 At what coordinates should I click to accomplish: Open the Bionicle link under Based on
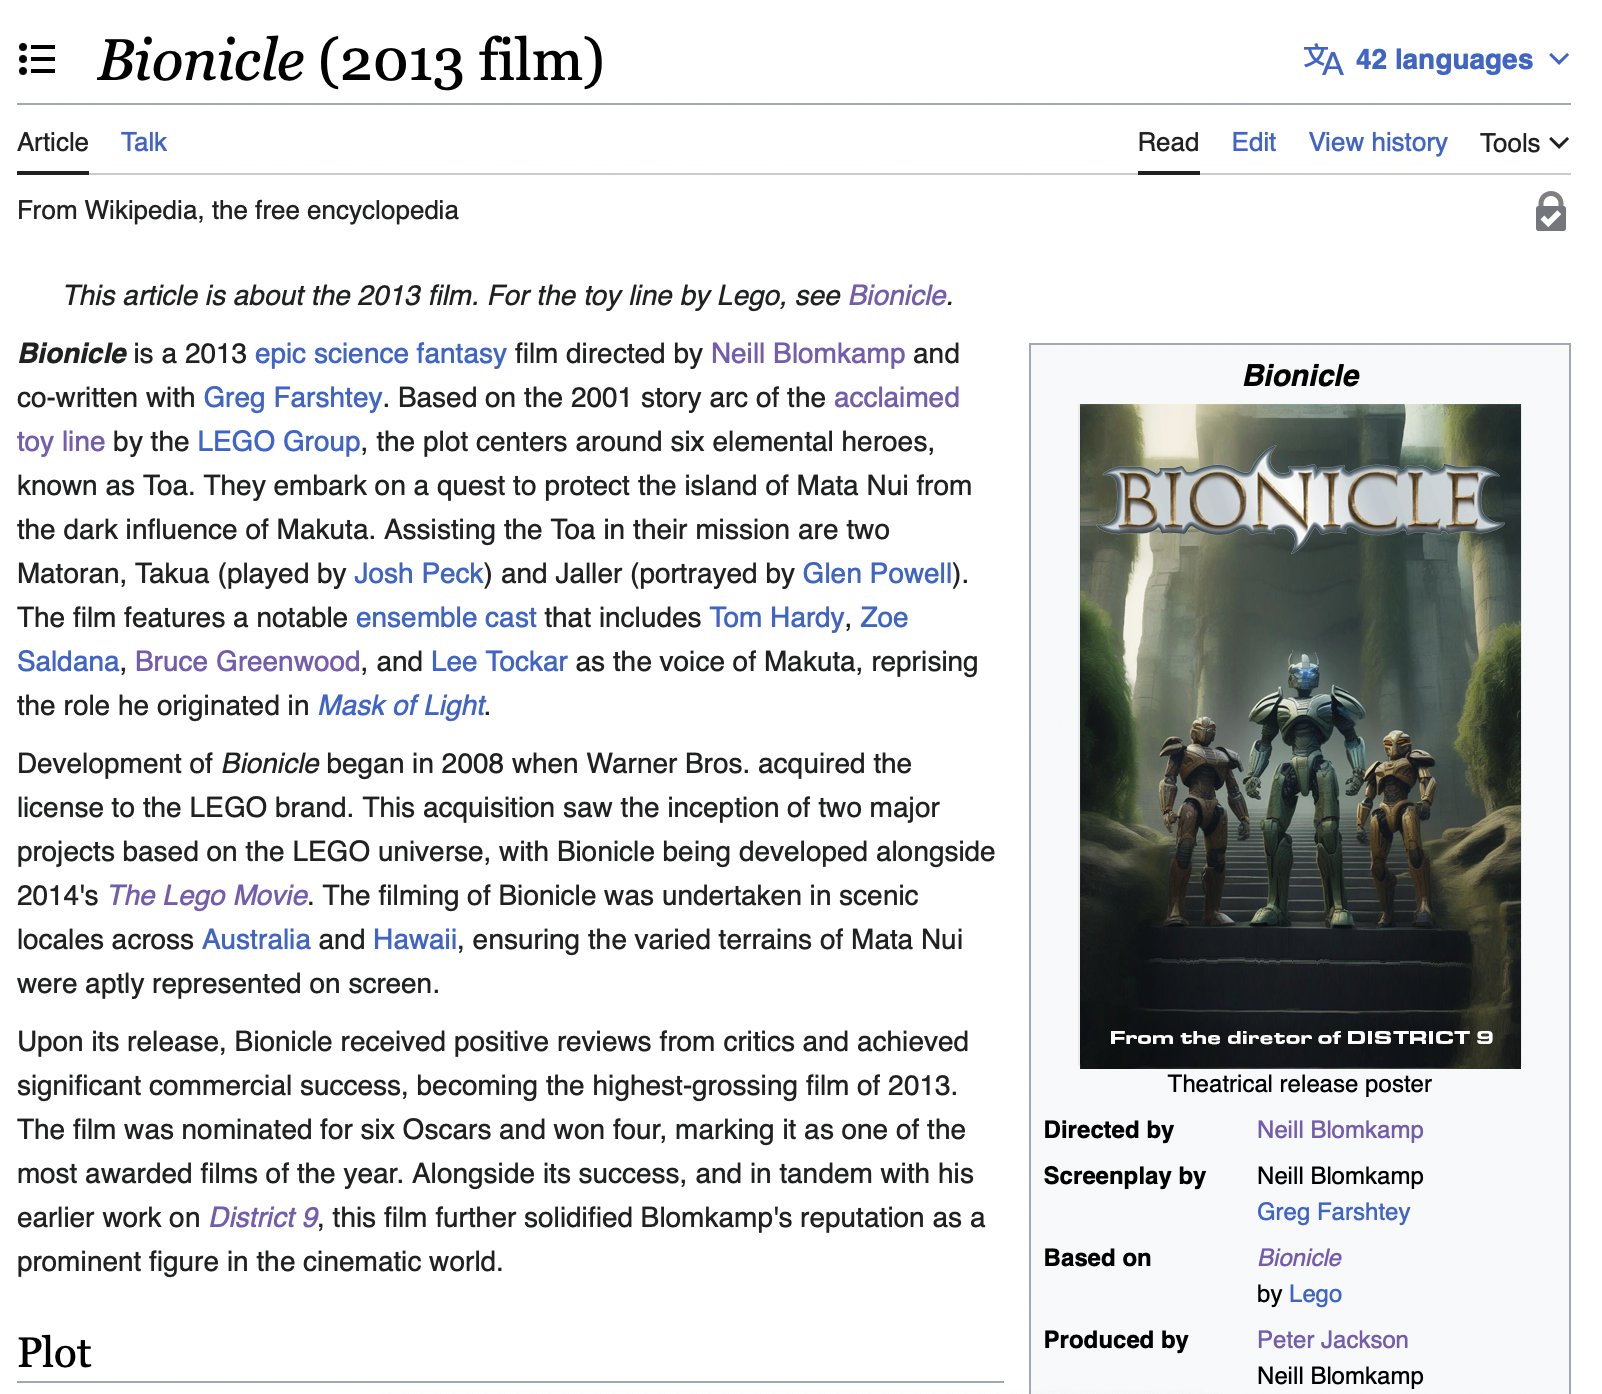click(1299, 1258)
